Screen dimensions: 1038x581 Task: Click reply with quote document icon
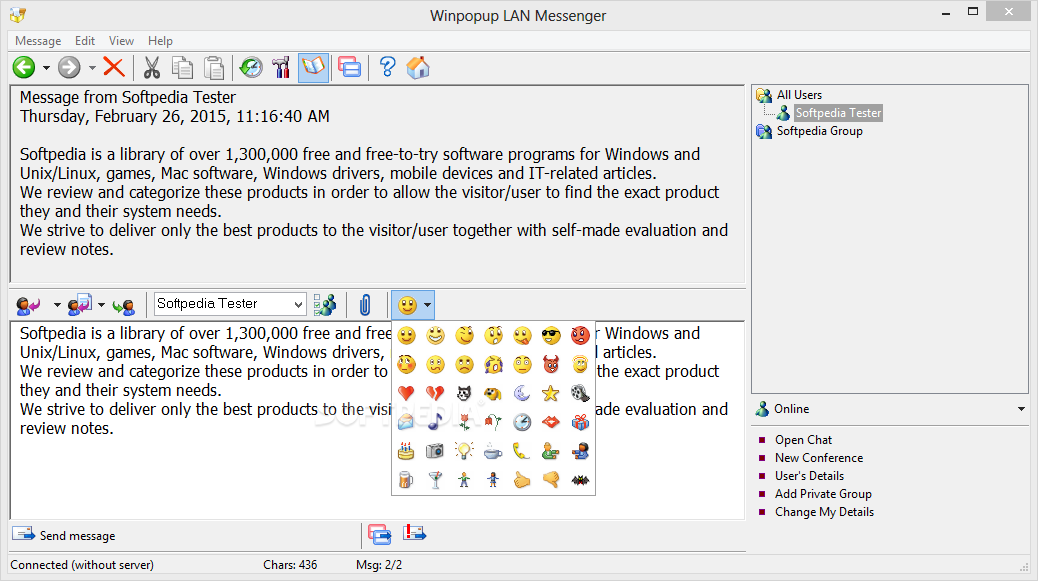tap(80, 305)
